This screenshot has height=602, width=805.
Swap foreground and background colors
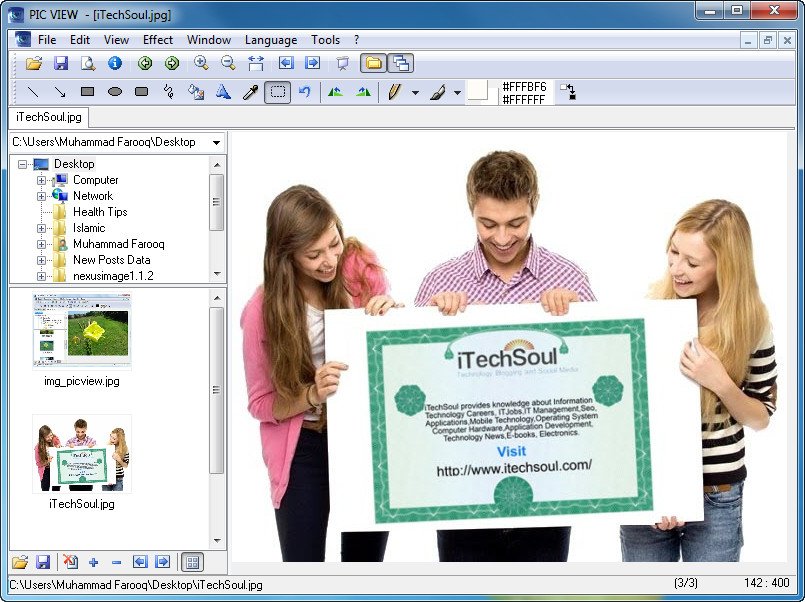[568, 92]
